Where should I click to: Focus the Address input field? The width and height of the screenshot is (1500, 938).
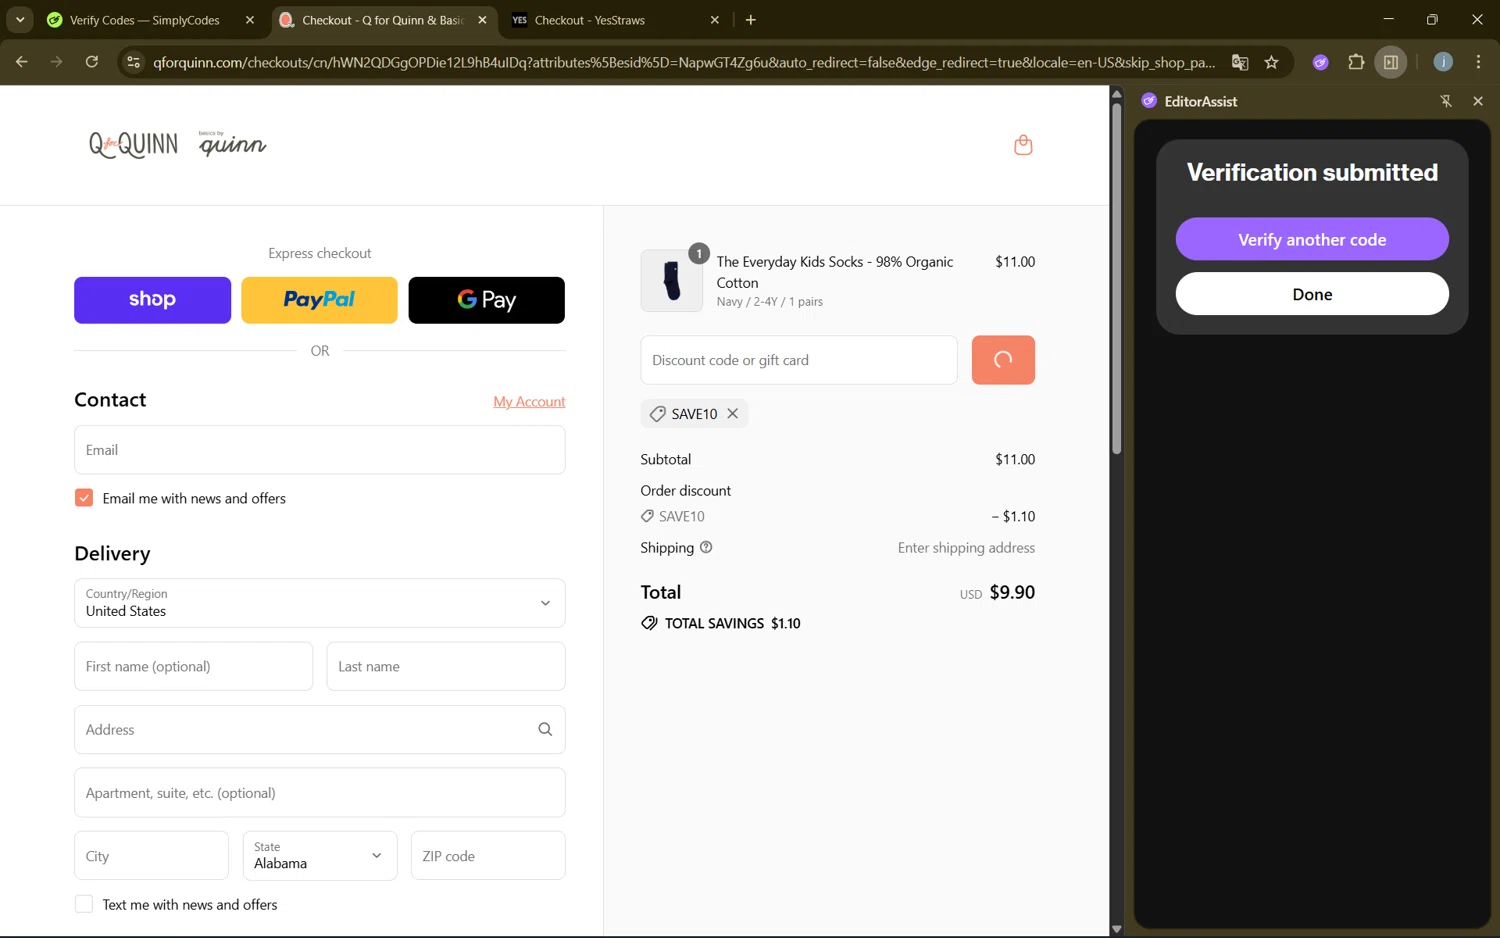click(320, 729)
